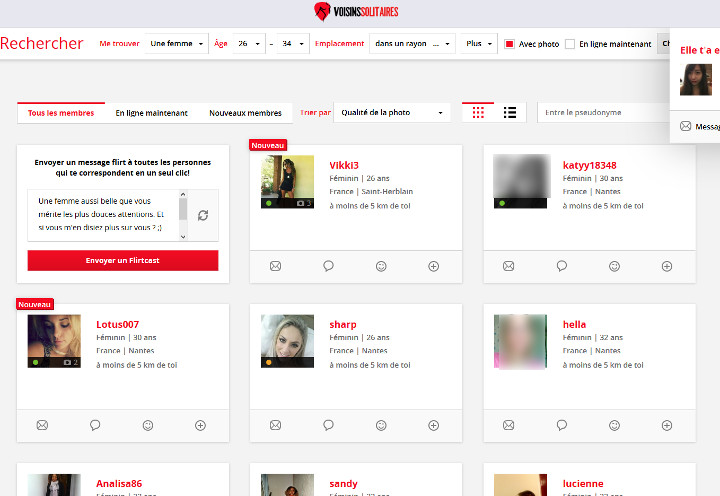720x496 pixels.
Task: Send a smiley wink to katyy18348
Action: tap(614, 266)
